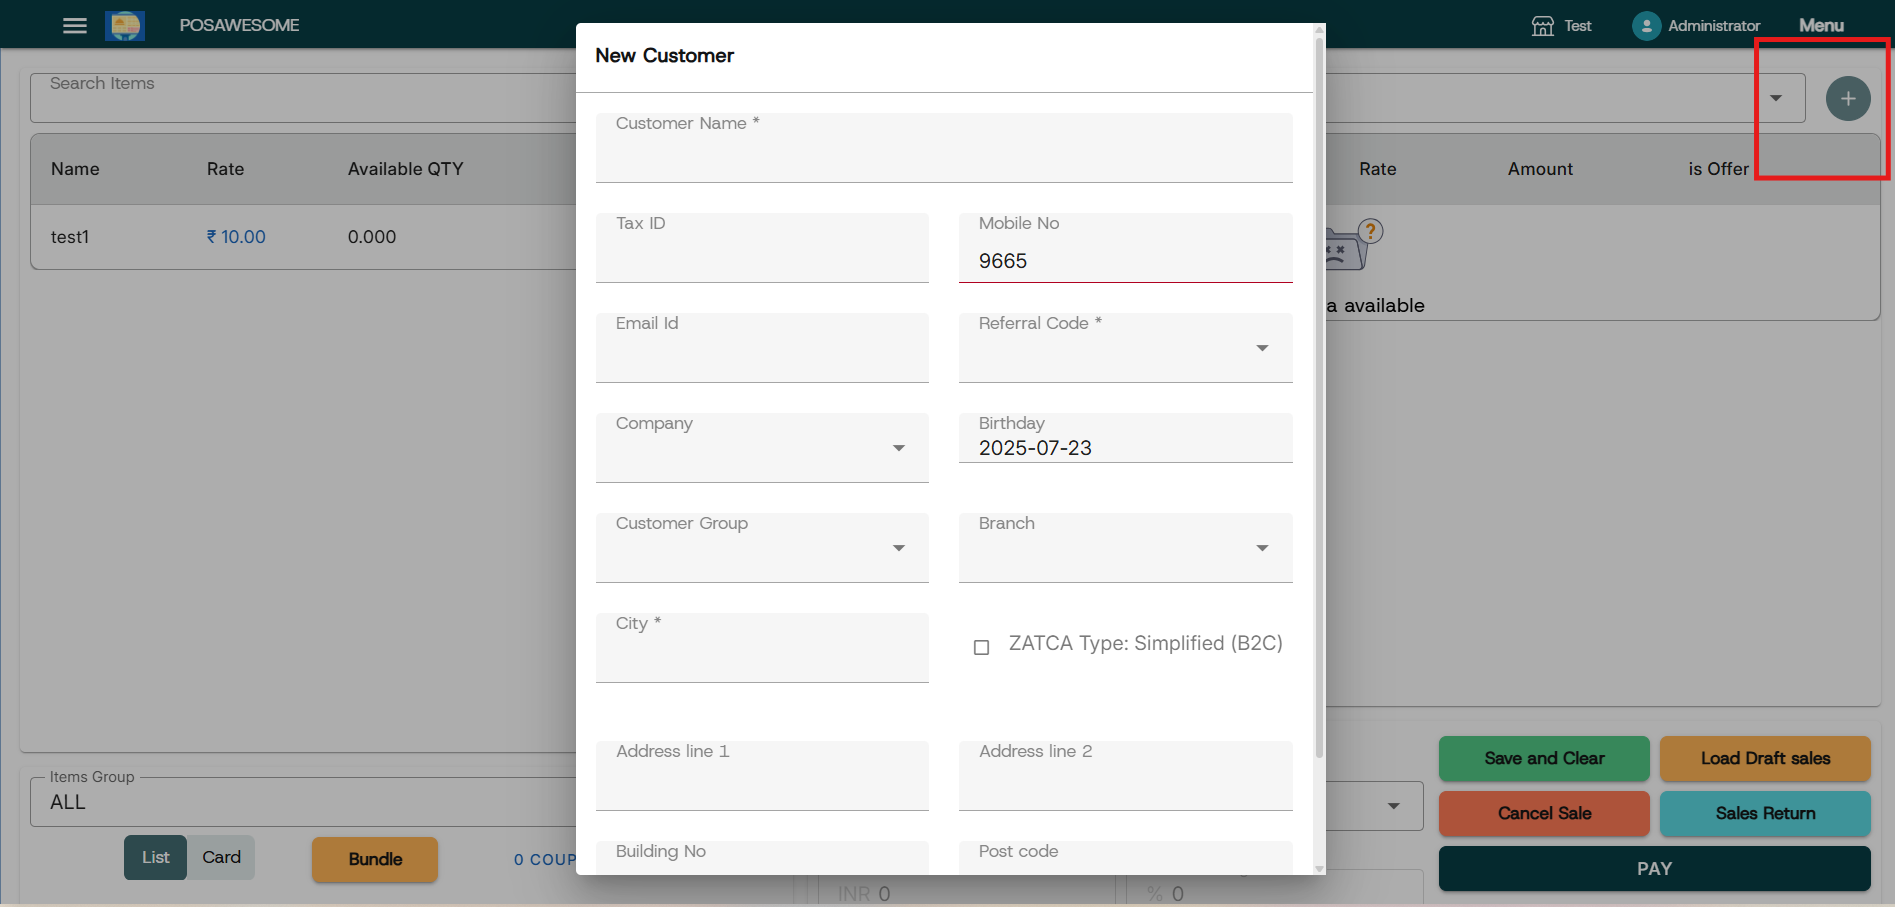Click Save and Clear button
The image size is (1895, 907).
coord(1544,758)
